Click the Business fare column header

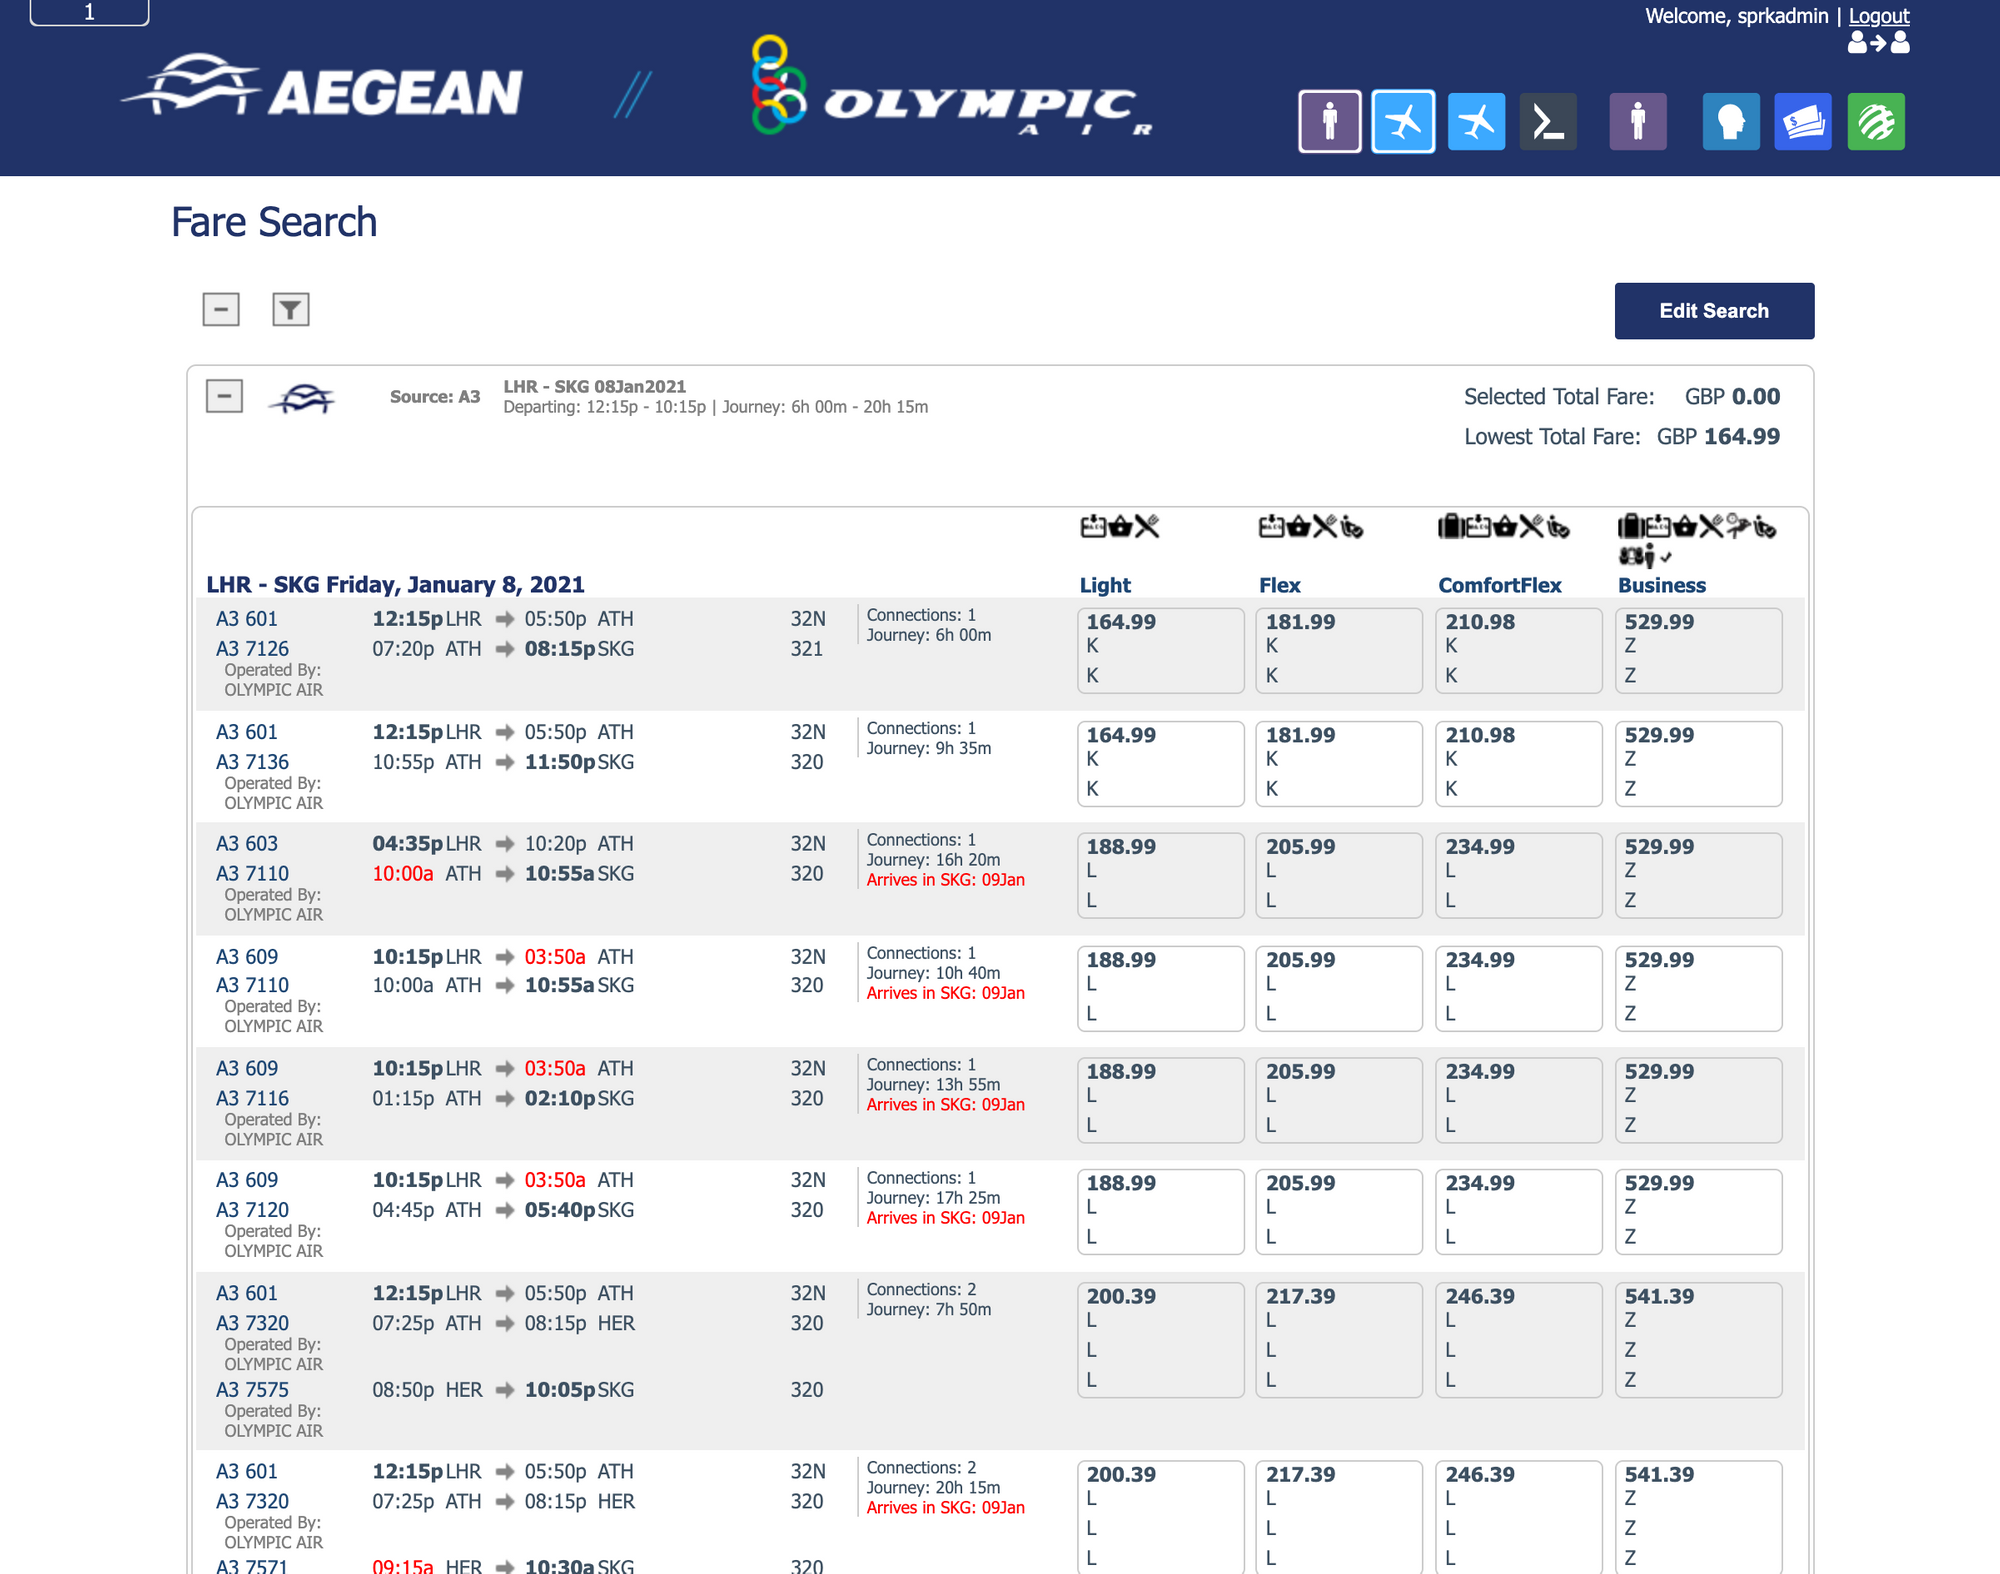pyautogui.click(x=1661, y=586)
